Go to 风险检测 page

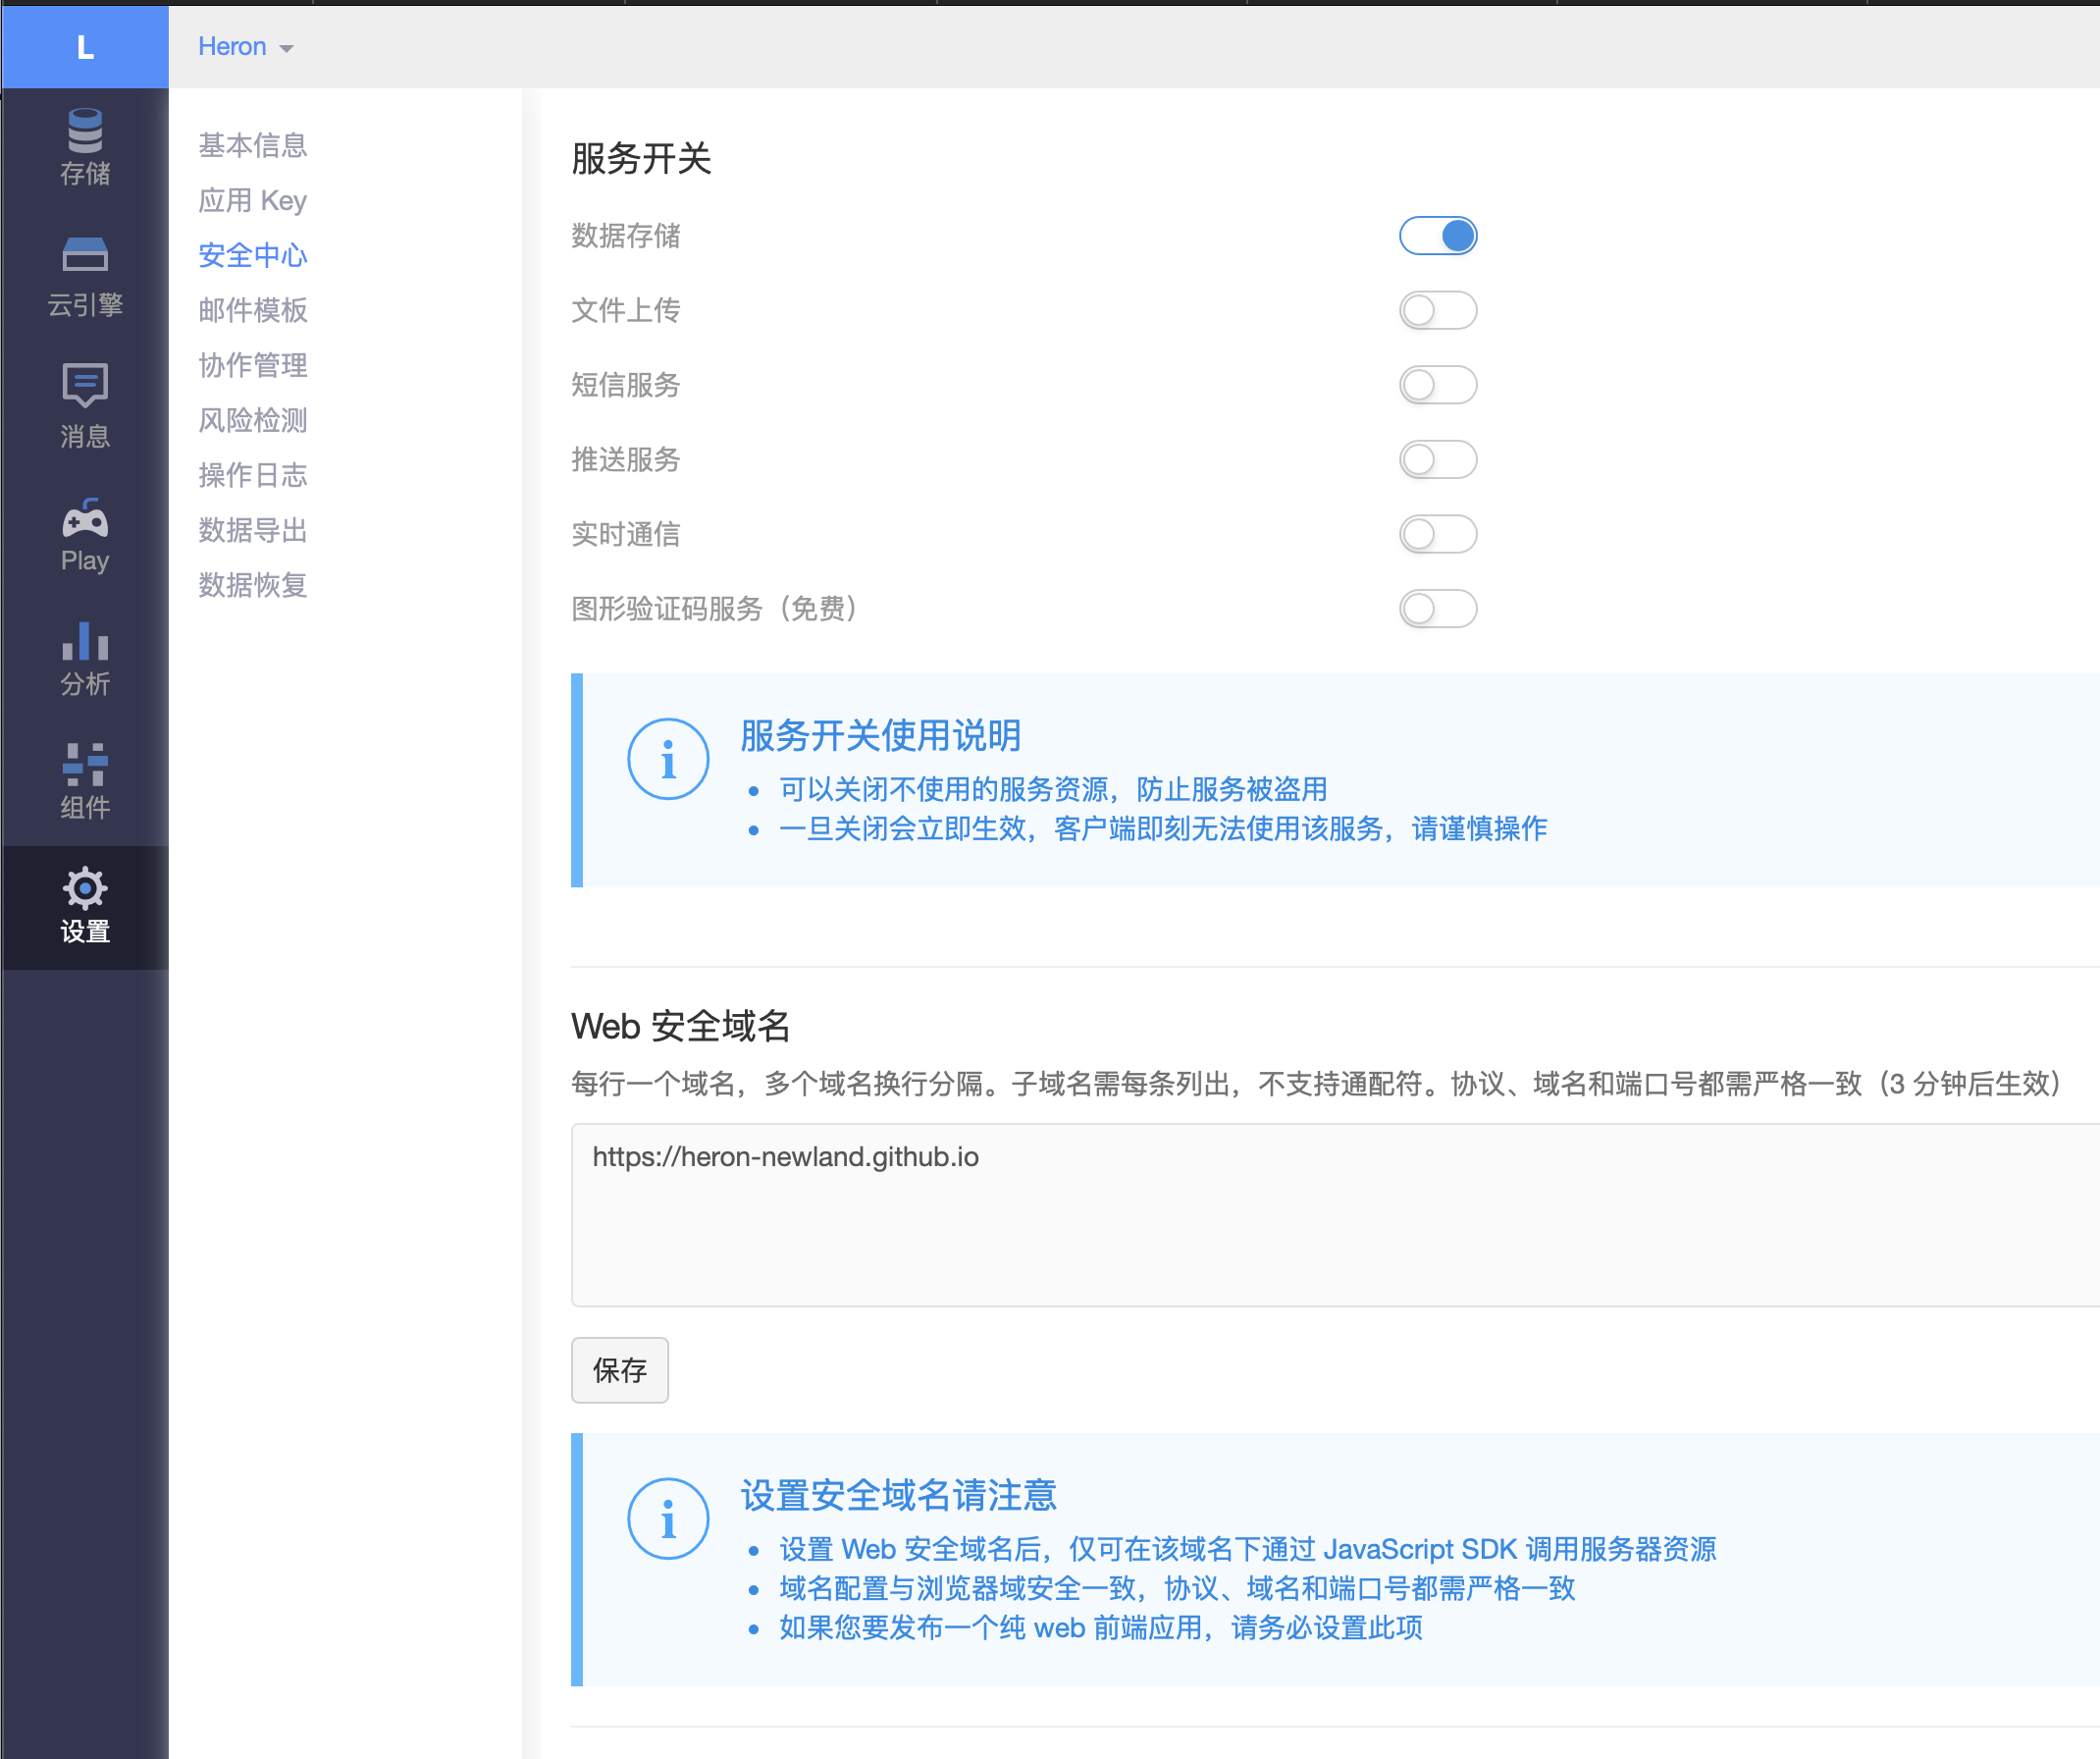click(253, 420)
